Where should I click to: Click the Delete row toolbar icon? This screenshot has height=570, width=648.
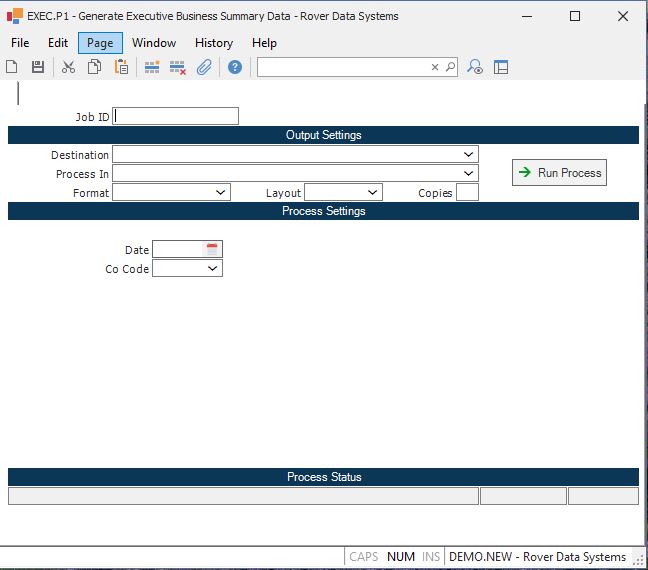178,67
